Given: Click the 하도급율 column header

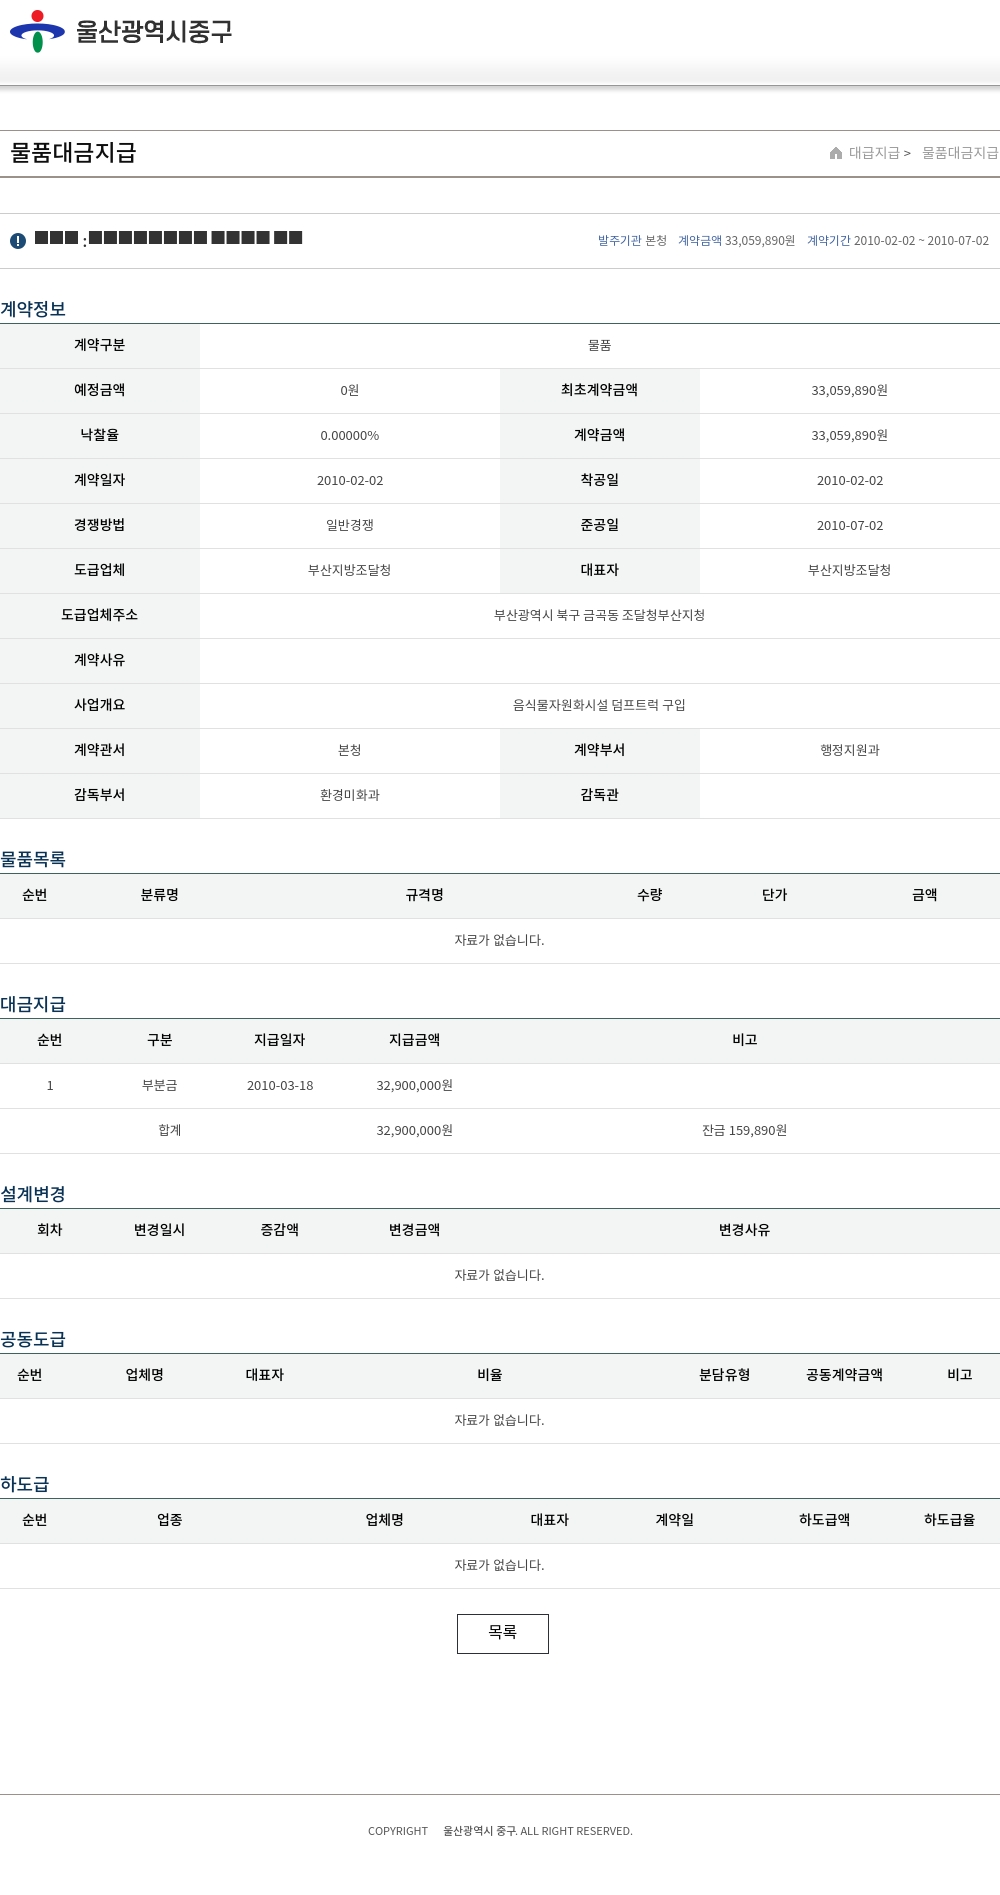Looking at the screenshot, I should [950, 1520].
